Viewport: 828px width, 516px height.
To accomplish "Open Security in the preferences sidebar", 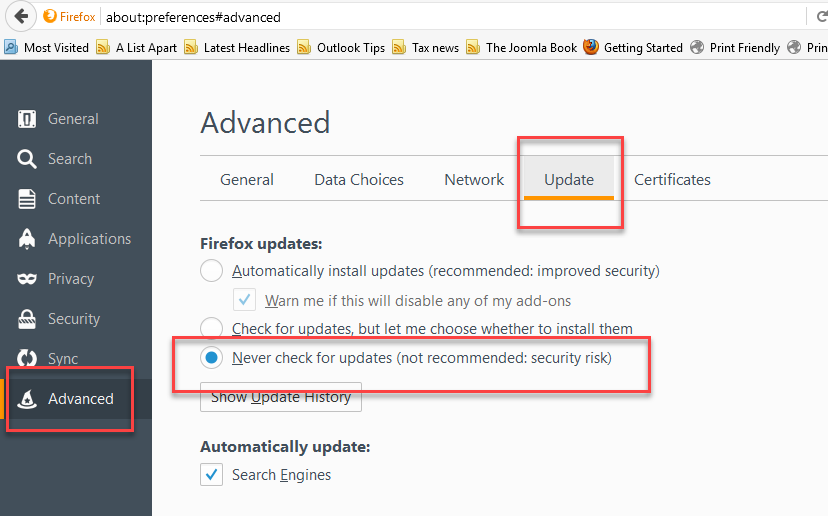I will 74,319.
